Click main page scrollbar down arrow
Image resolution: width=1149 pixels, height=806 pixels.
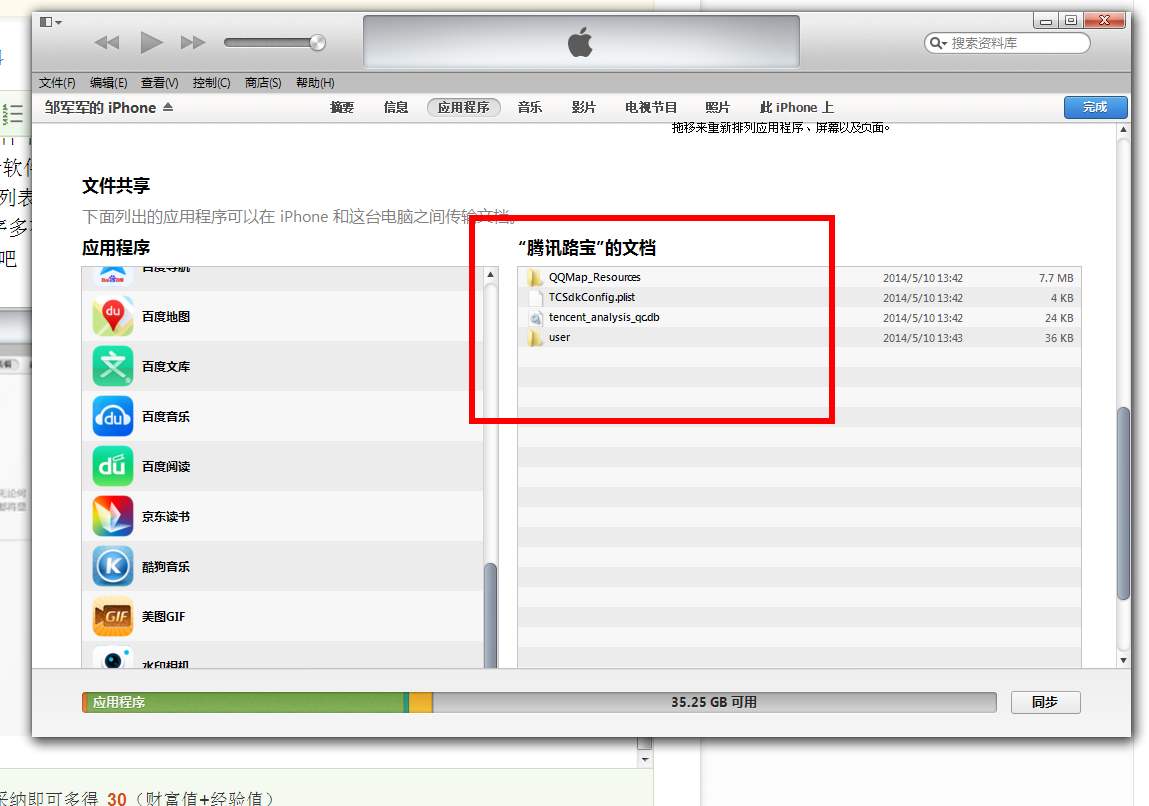pyautogui.click(x=1123, y=660)
